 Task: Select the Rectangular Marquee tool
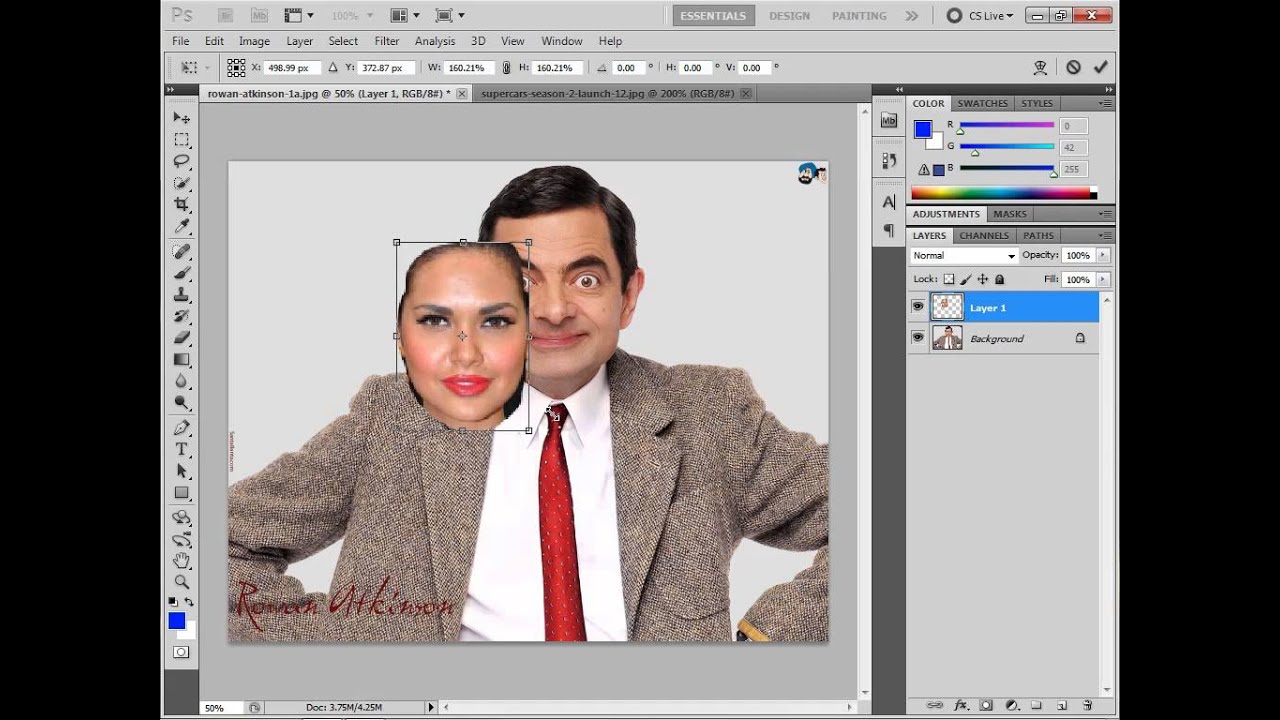tap(181, 140)
